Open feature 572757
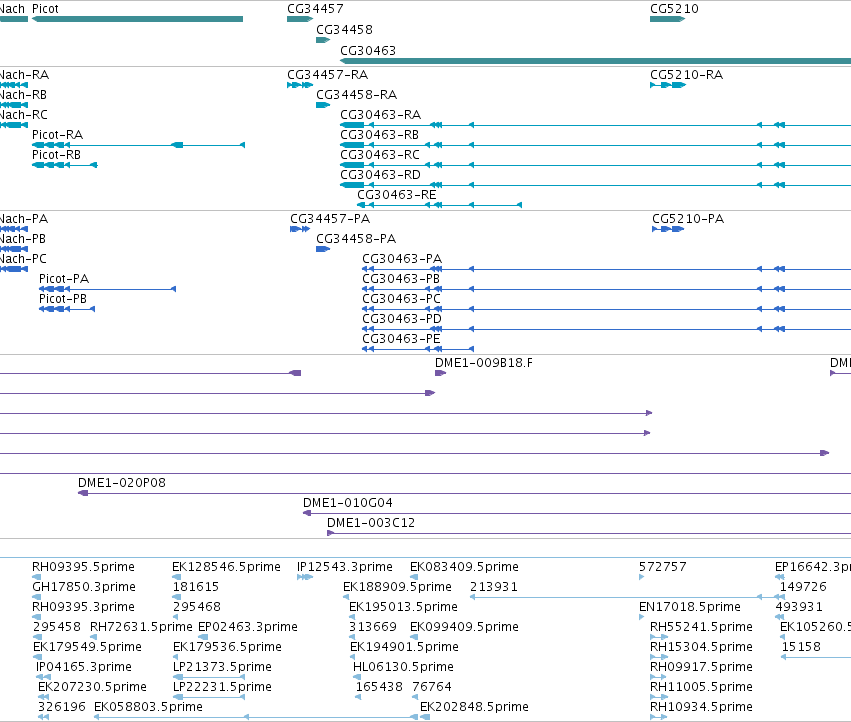The height and width of the screenshot is (722, 851). [663, 567]
